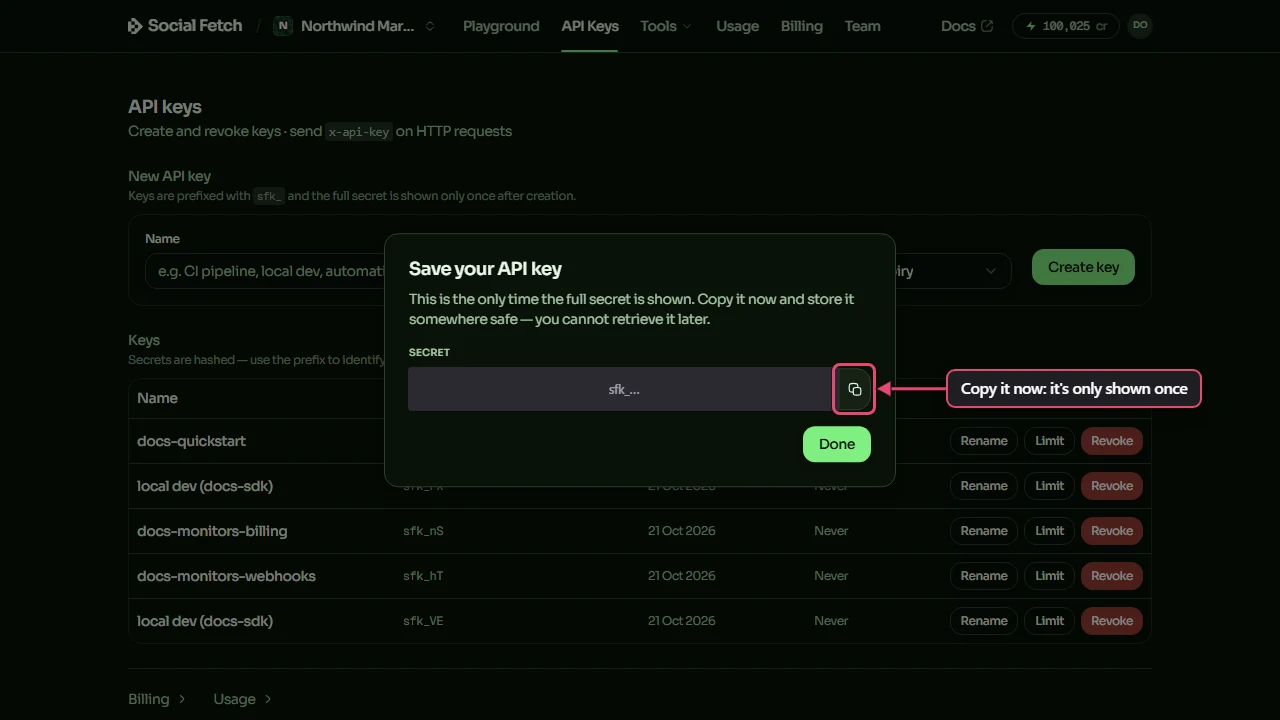Switch to the Team tab
Image resolution: width=1280 pixels, height=720 pixels.
click(862, 26)
